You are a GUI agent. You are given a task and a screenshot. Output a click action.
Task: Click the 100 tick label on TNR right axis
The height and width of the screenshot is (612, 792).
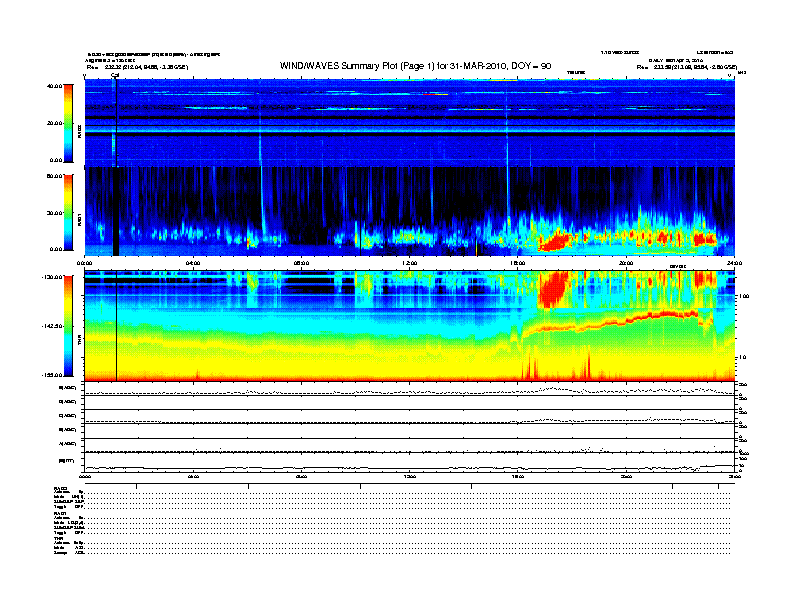(x=744, y=296)
